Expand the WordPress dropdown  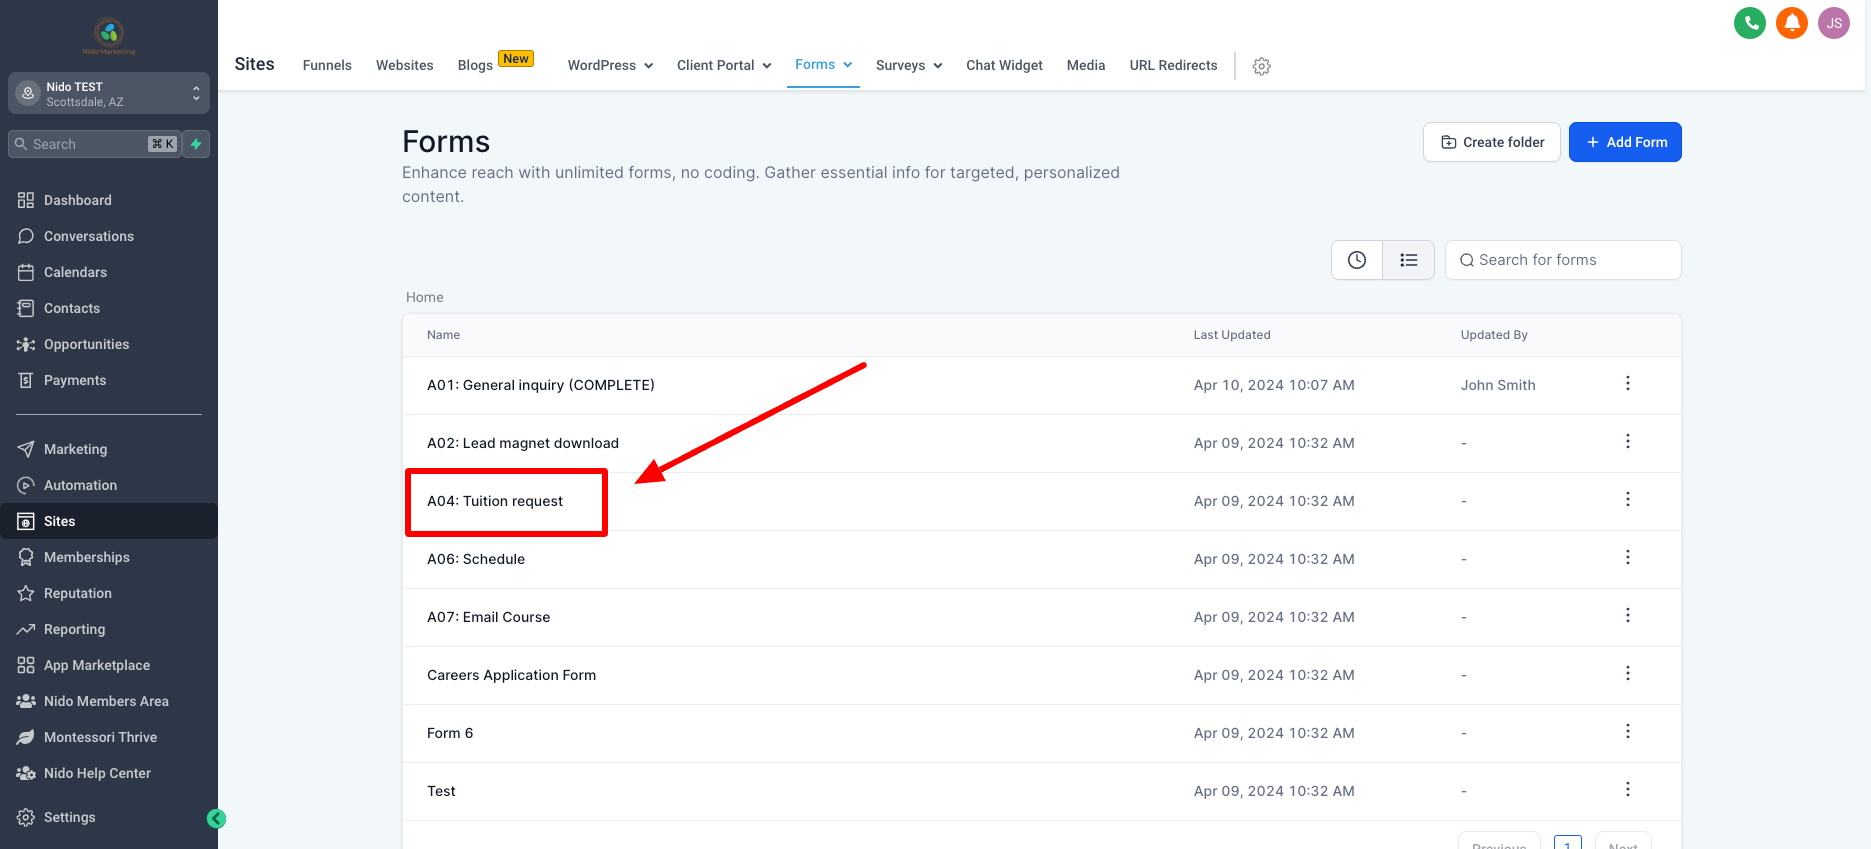(x=610, y=65)
